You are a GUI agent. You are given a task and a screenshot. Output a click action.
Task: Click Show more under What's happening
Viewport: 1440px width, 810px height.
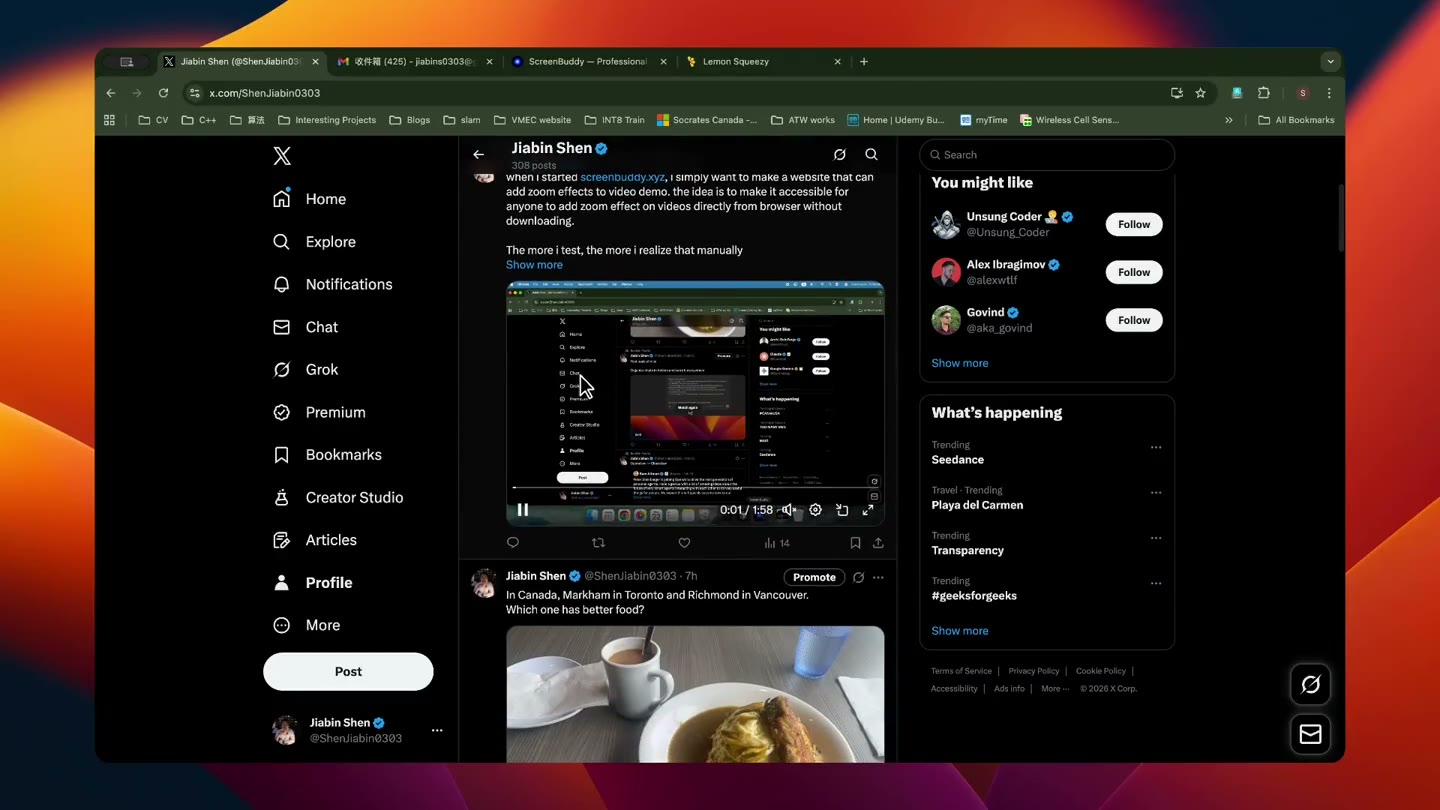click(960, 631)
